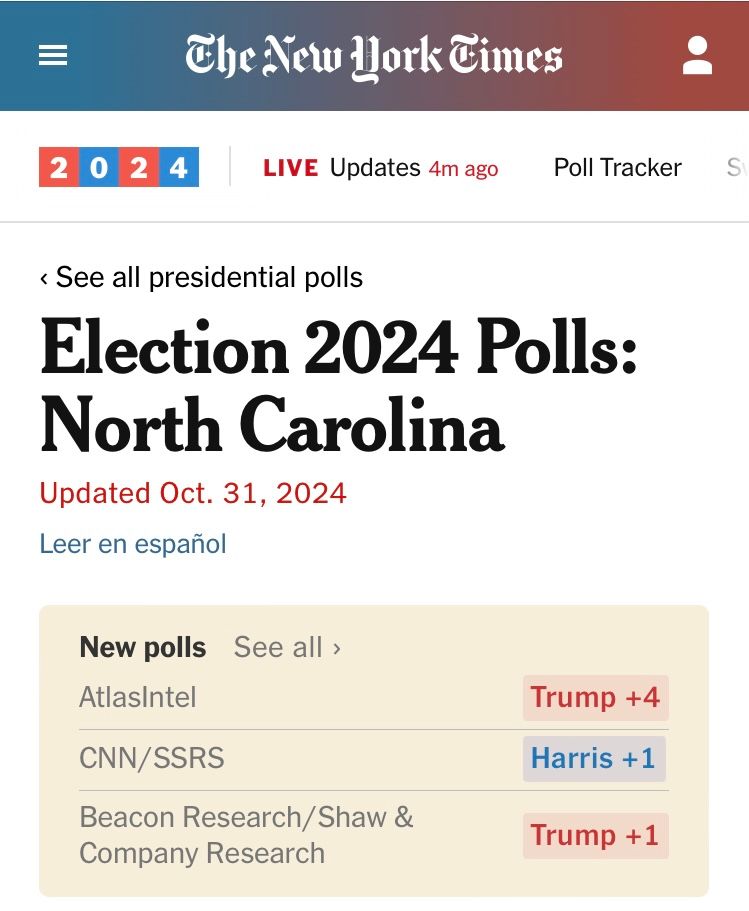Screen dimensions: 749x911
Task: Click the New polls heading
Action: point(142,647)
